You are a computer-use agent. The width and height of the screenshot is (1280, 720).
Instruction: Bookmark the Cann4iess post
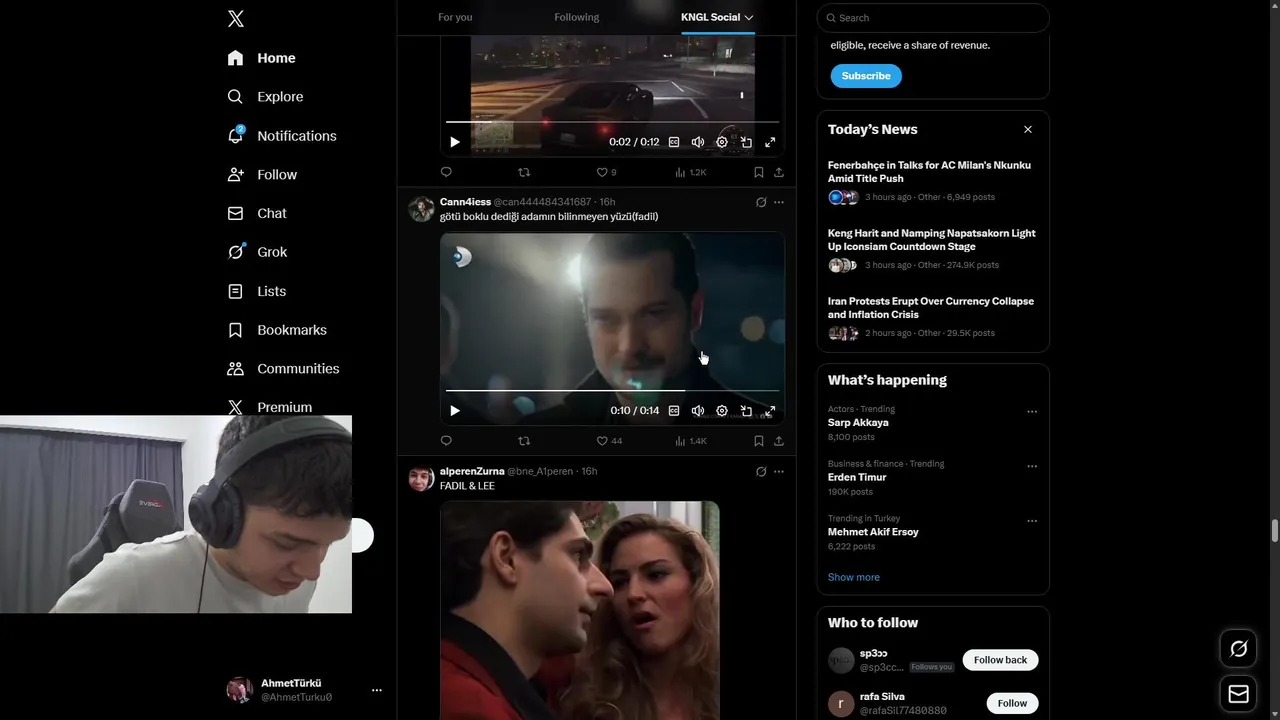(x=759, y=441)
